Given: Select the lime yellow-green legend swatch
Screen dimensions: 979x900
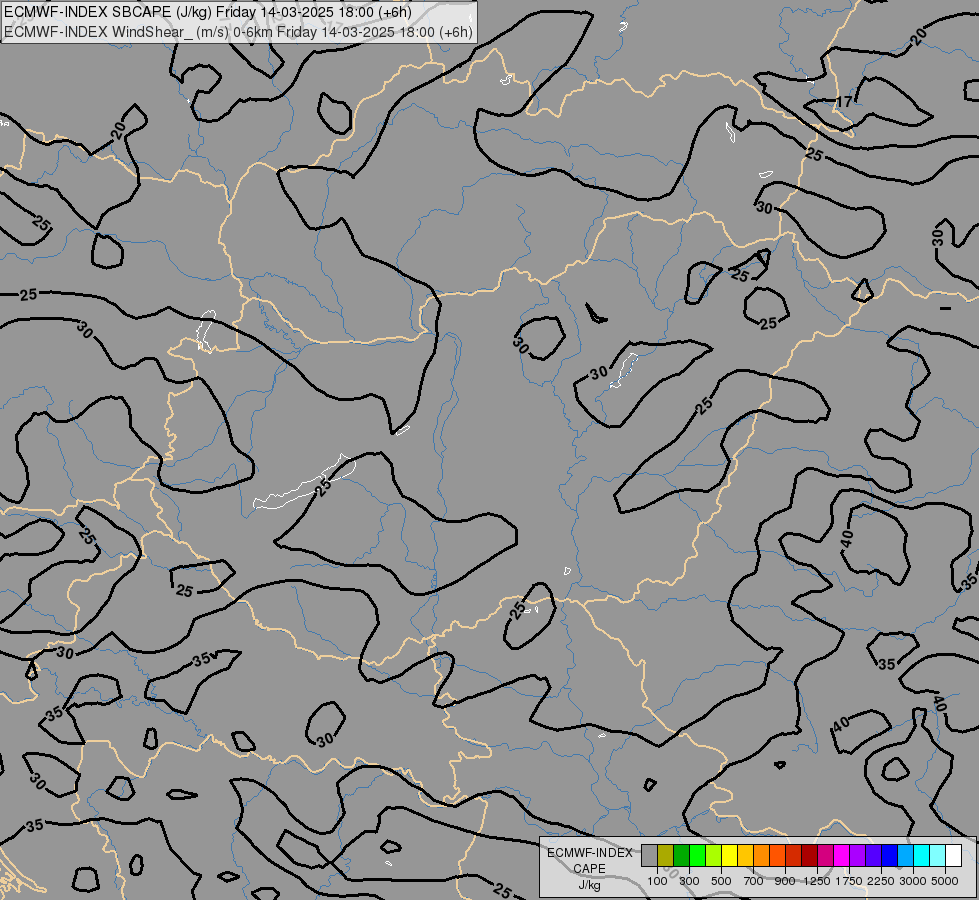Looking at the screenshot, I should pos(714,856).
